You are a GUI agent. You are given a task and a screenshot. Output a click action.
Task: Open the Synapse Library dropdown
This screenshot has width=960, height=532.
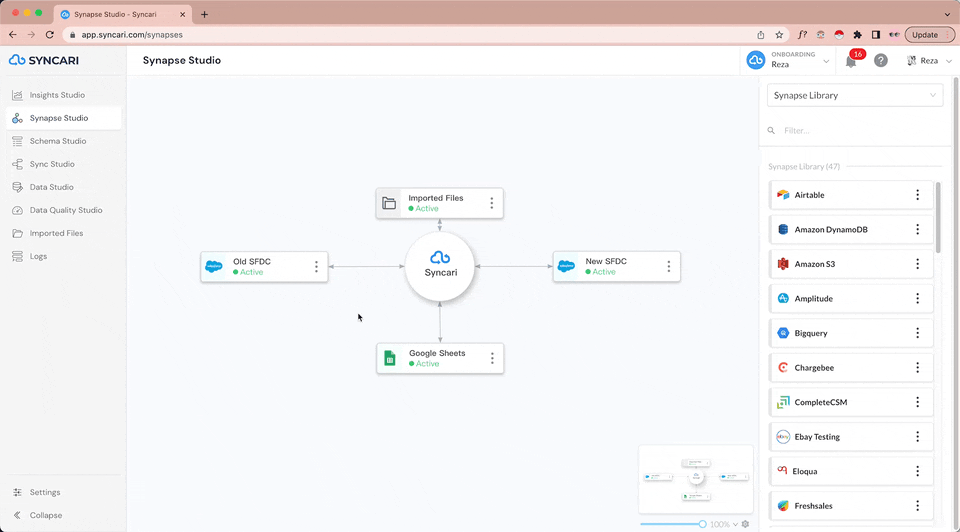pyautogui.click(x=855, y=96)
